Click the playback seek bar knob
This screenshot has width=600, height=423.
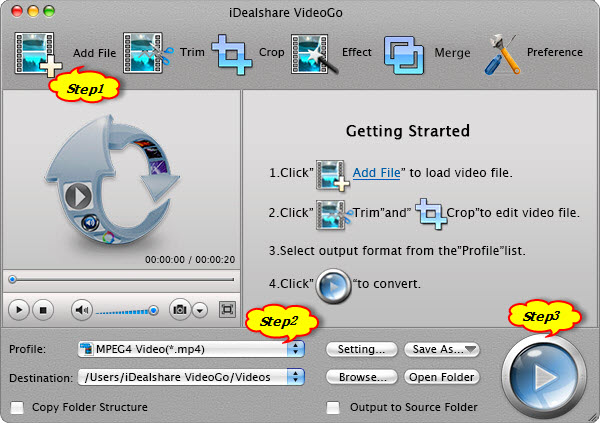[13, 279]
